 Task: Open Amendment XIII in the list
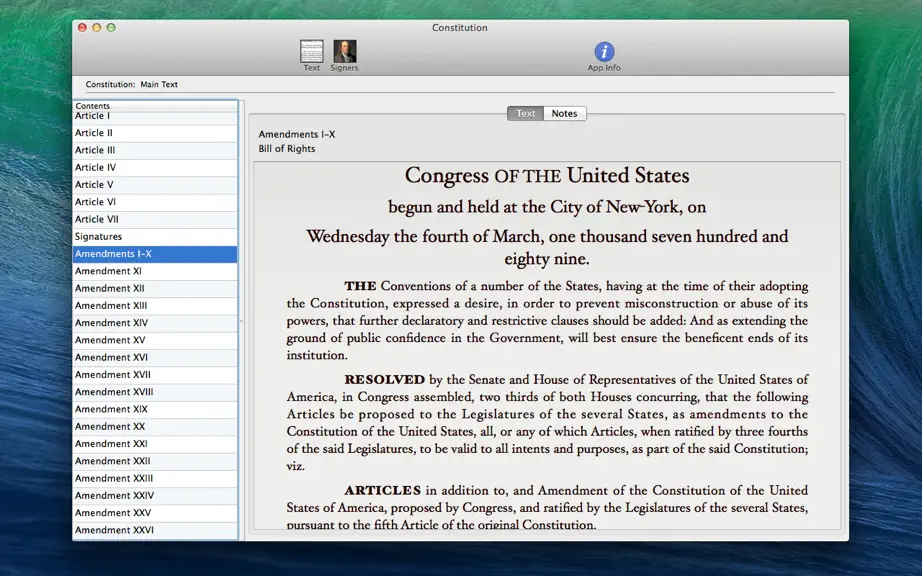coord(155,306)
